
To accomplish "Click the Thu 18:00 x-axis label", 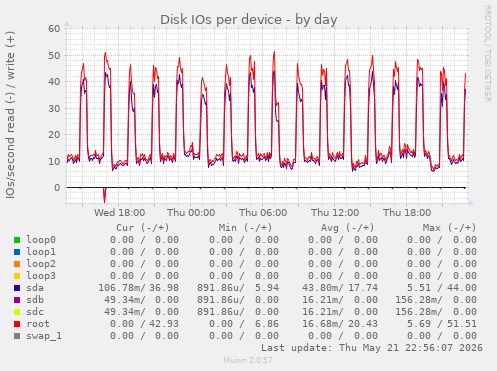I will 407,213.
